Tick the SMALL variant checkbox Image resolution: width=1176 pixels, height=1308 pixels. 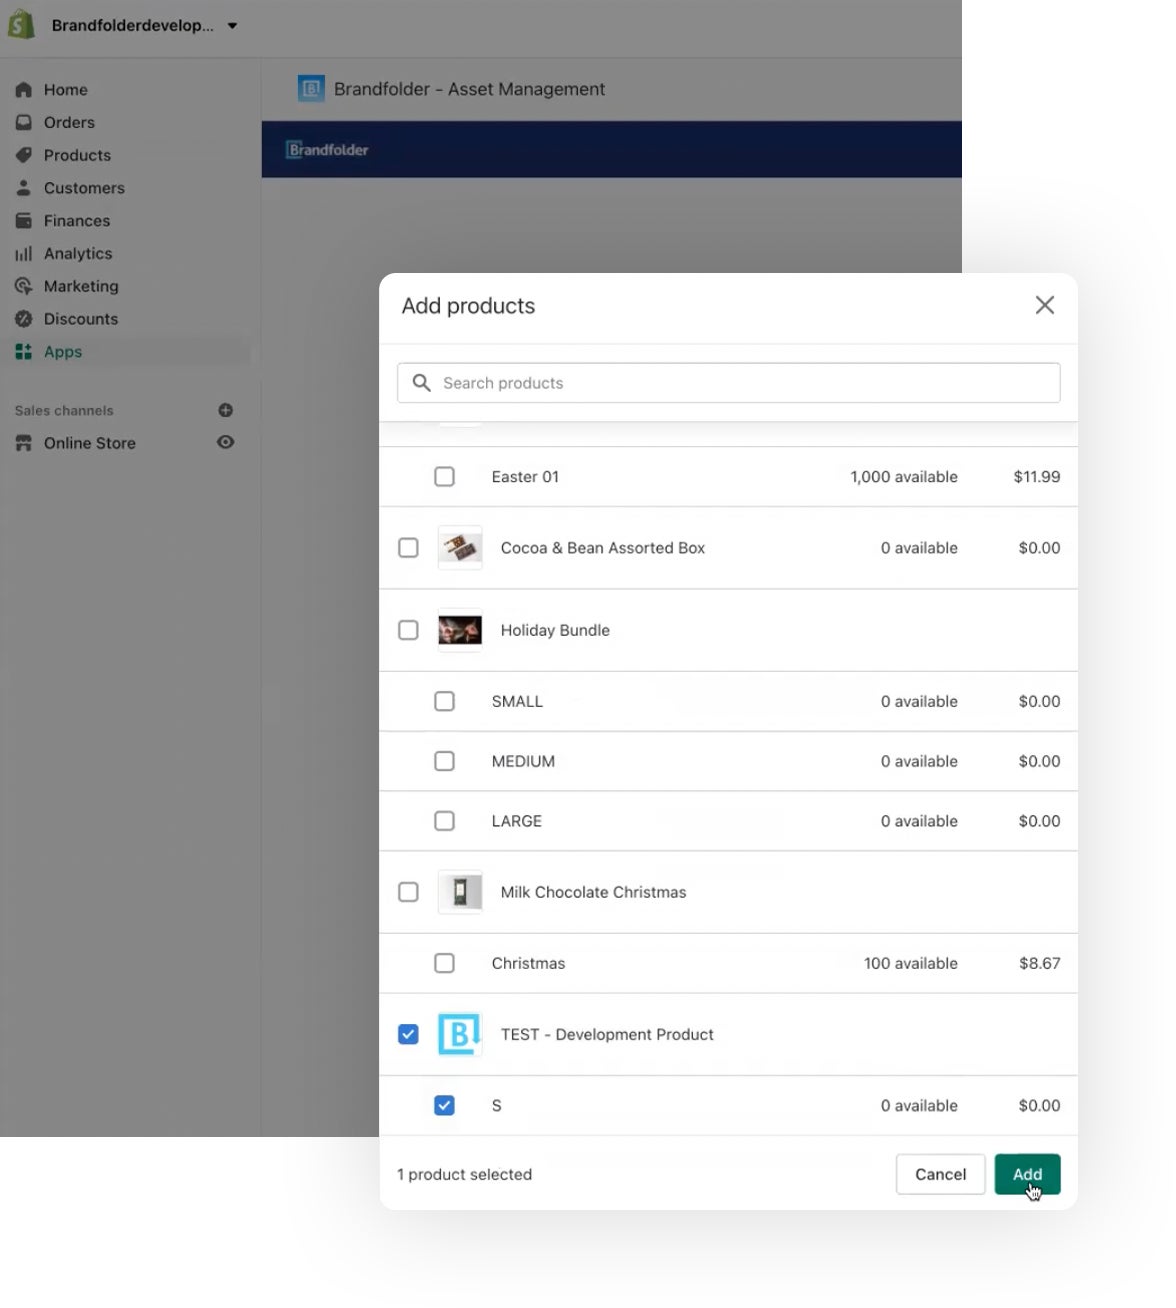[x=444, y=701]
